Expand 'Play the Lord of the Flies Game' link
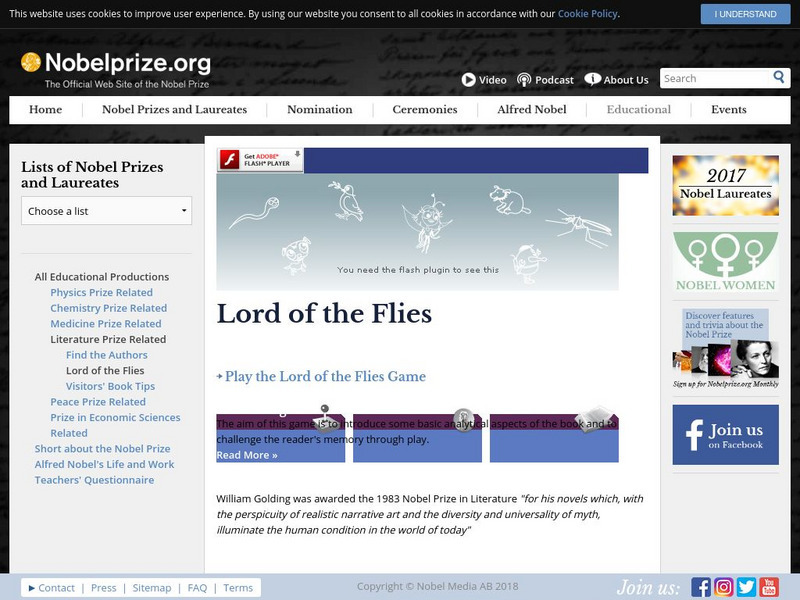 coord(324,376)
